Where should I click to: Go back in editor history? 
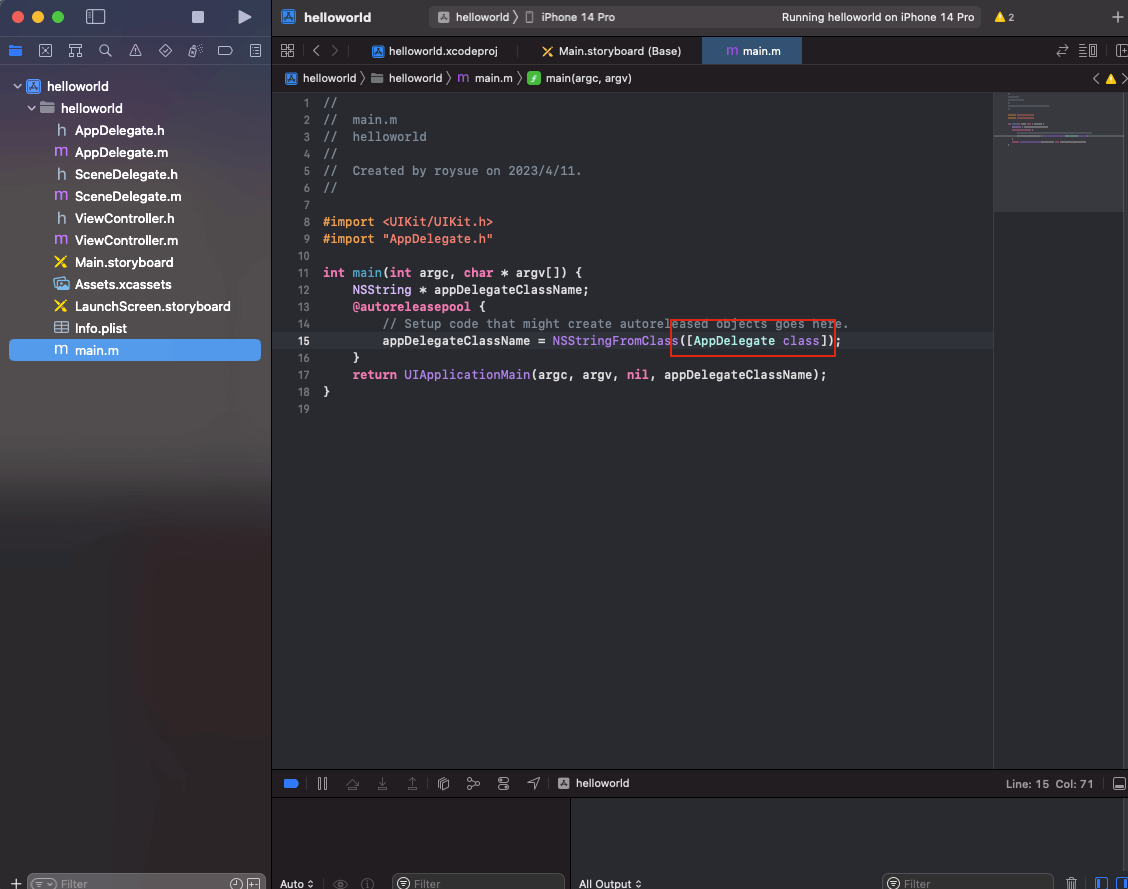pos(317,50)
